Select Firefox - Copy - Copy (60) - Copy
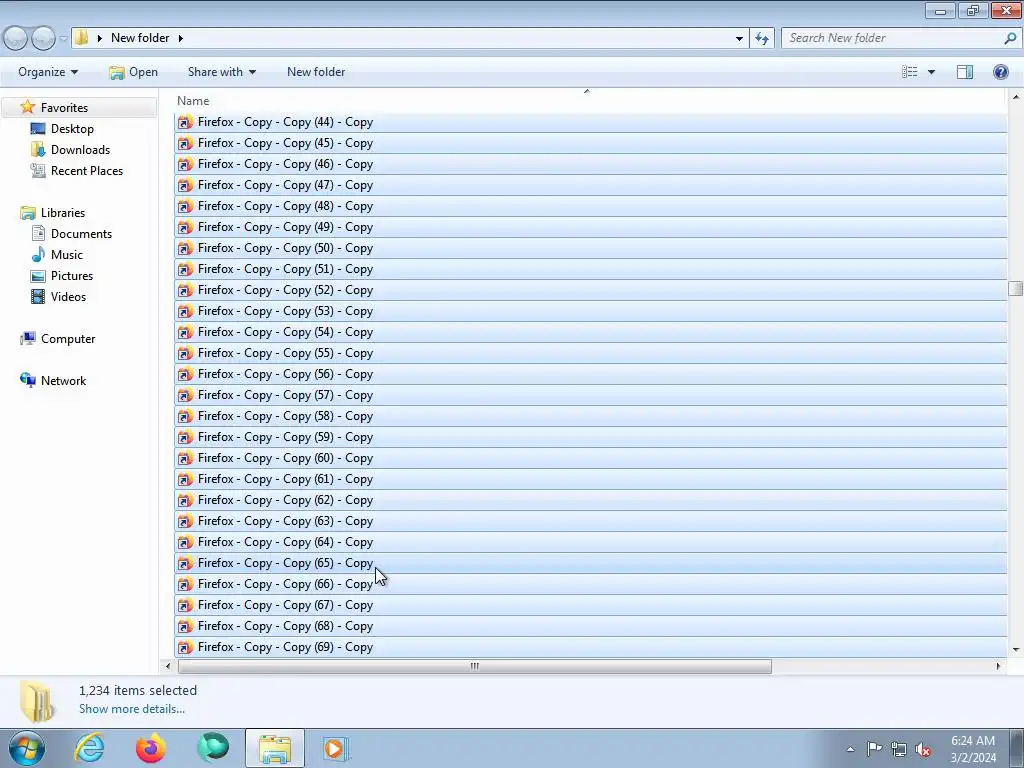The image size is (1024, 768). click(591, 458)
